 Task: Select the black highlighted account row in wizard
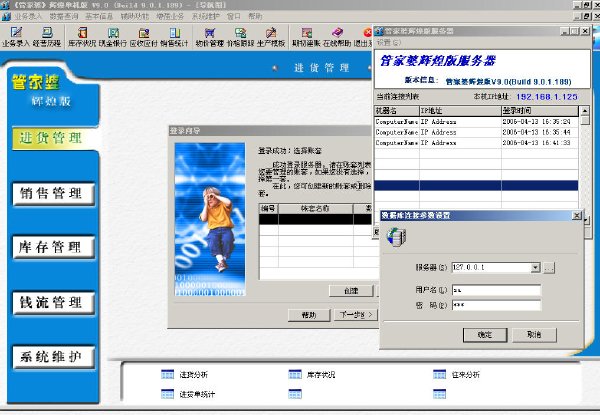coord(315,219)
